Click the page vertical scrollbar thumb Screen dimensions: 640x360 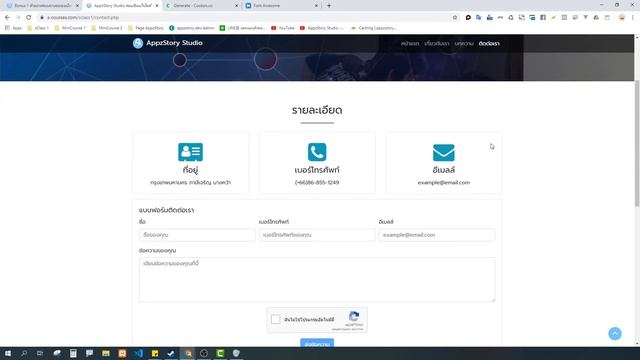(637, 143)
